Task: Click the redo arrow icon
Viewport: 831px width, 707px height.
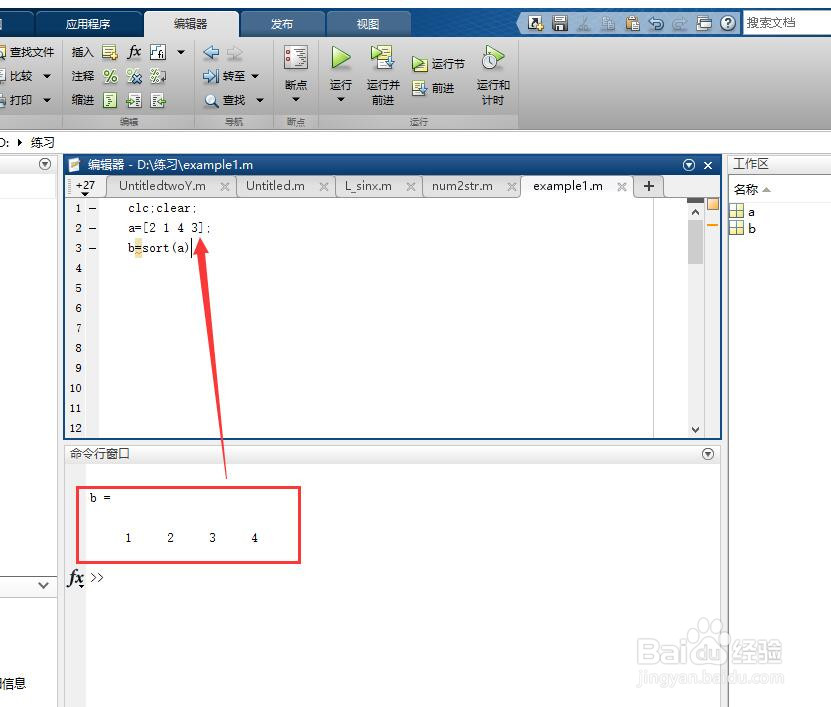Action: coord(679,23)
